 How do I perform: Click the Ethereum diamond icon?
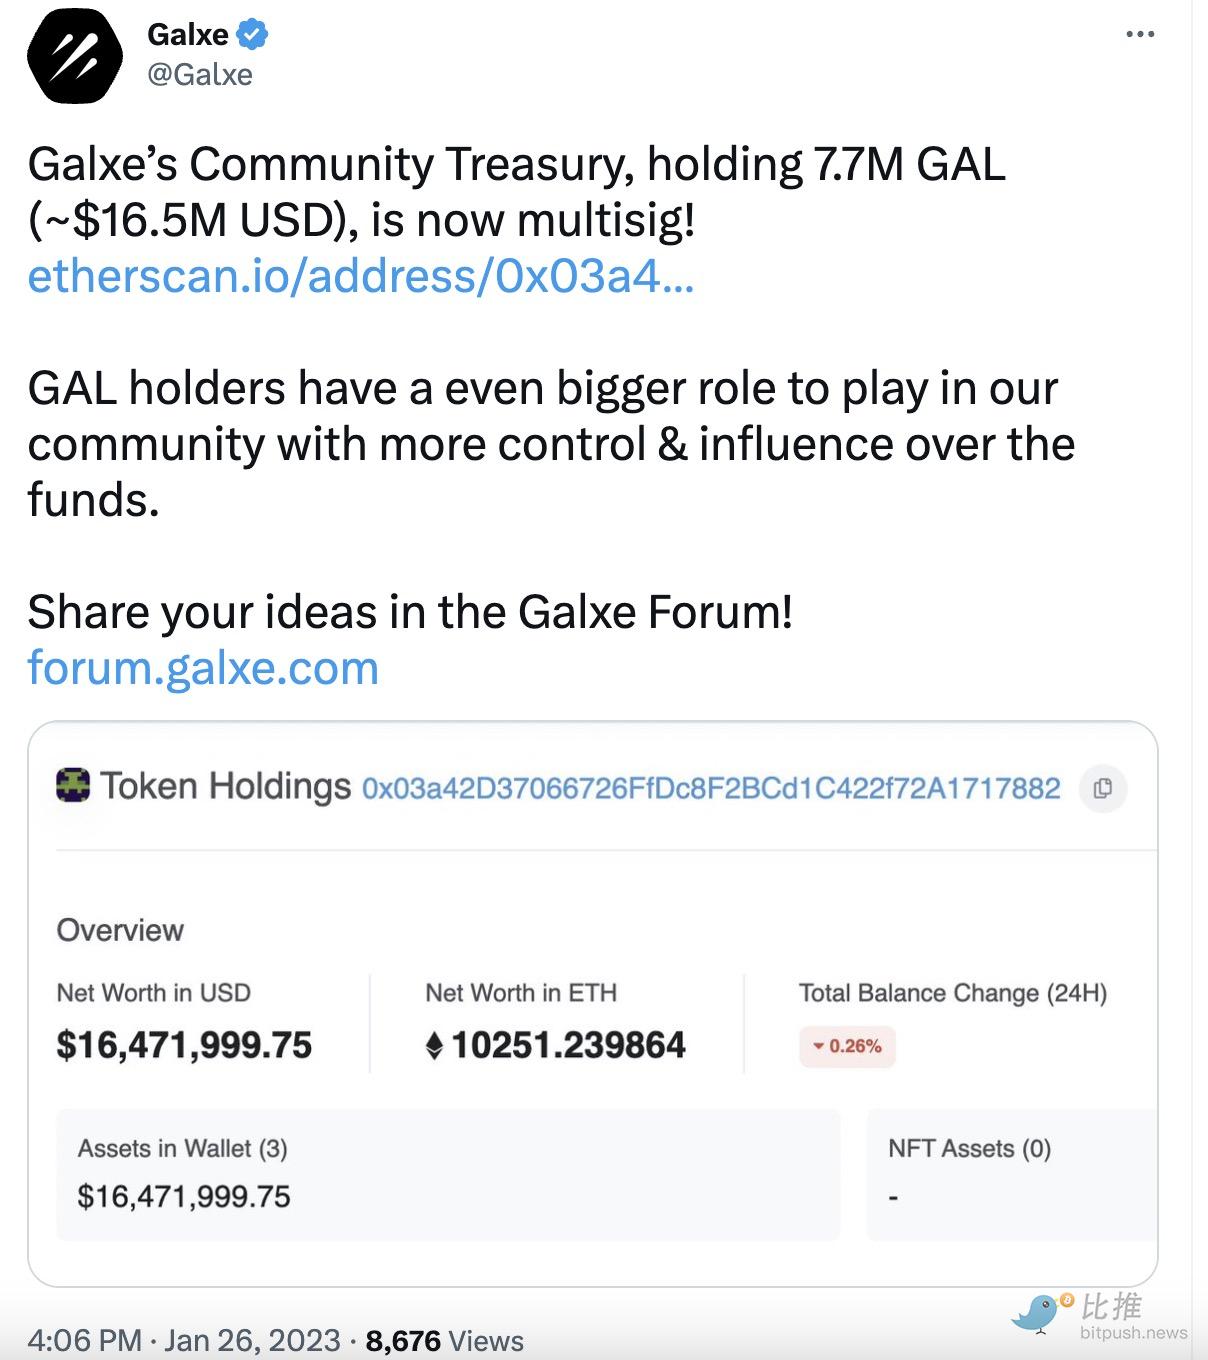[434, 1046]
